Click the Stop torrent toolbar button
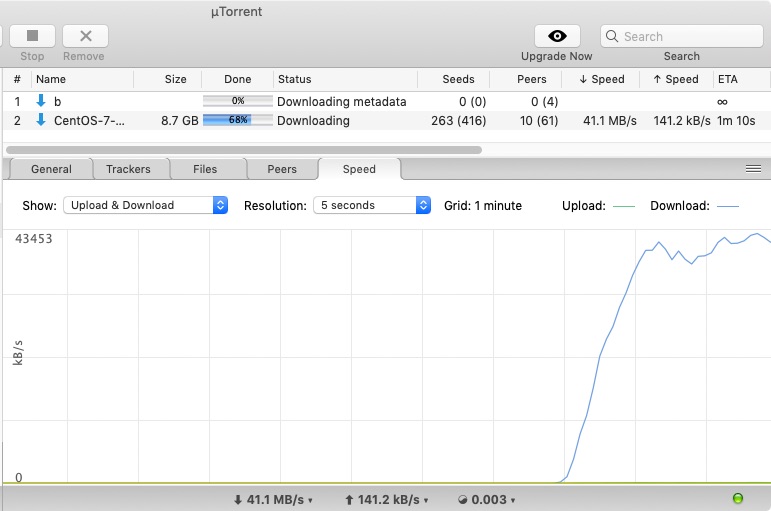Viewport: 771px width, 511px height. coord(32,36)
